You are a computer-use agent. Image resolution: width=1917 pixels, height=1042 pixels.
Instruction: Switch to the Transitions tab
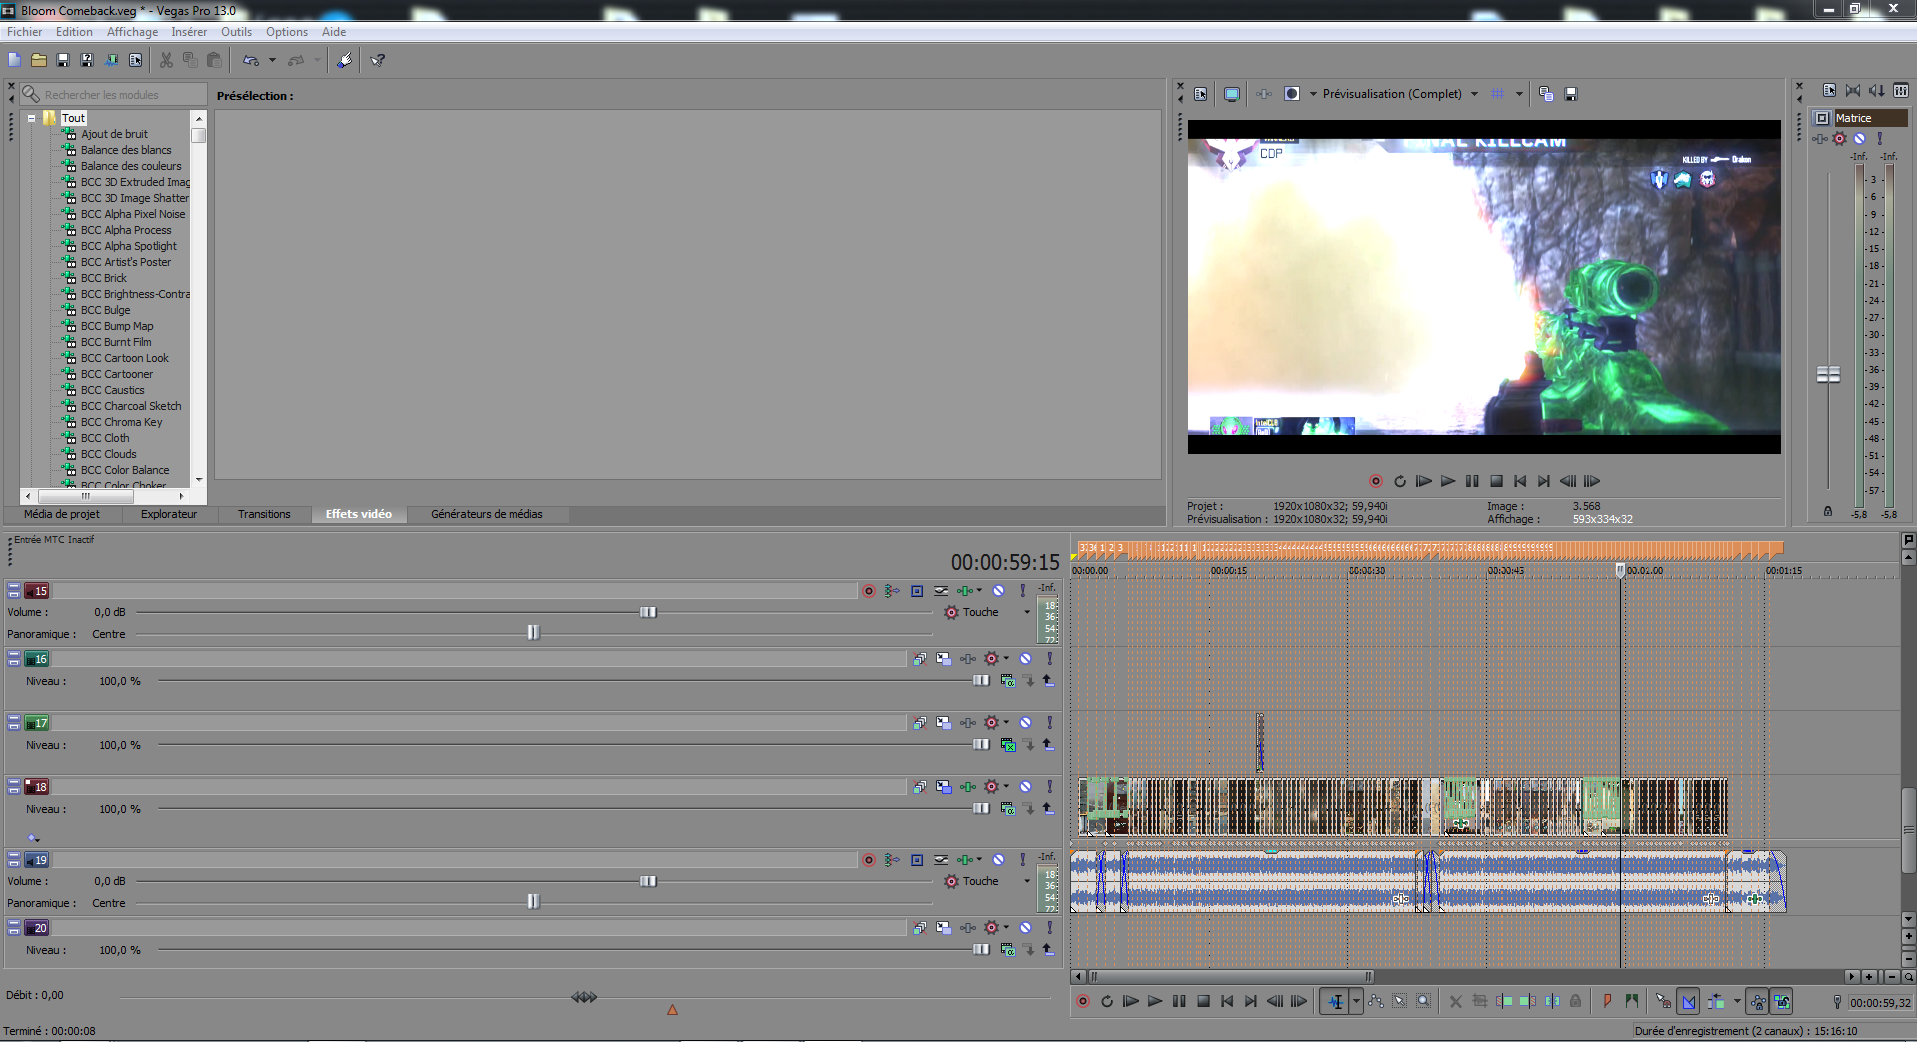click(264, 514)
